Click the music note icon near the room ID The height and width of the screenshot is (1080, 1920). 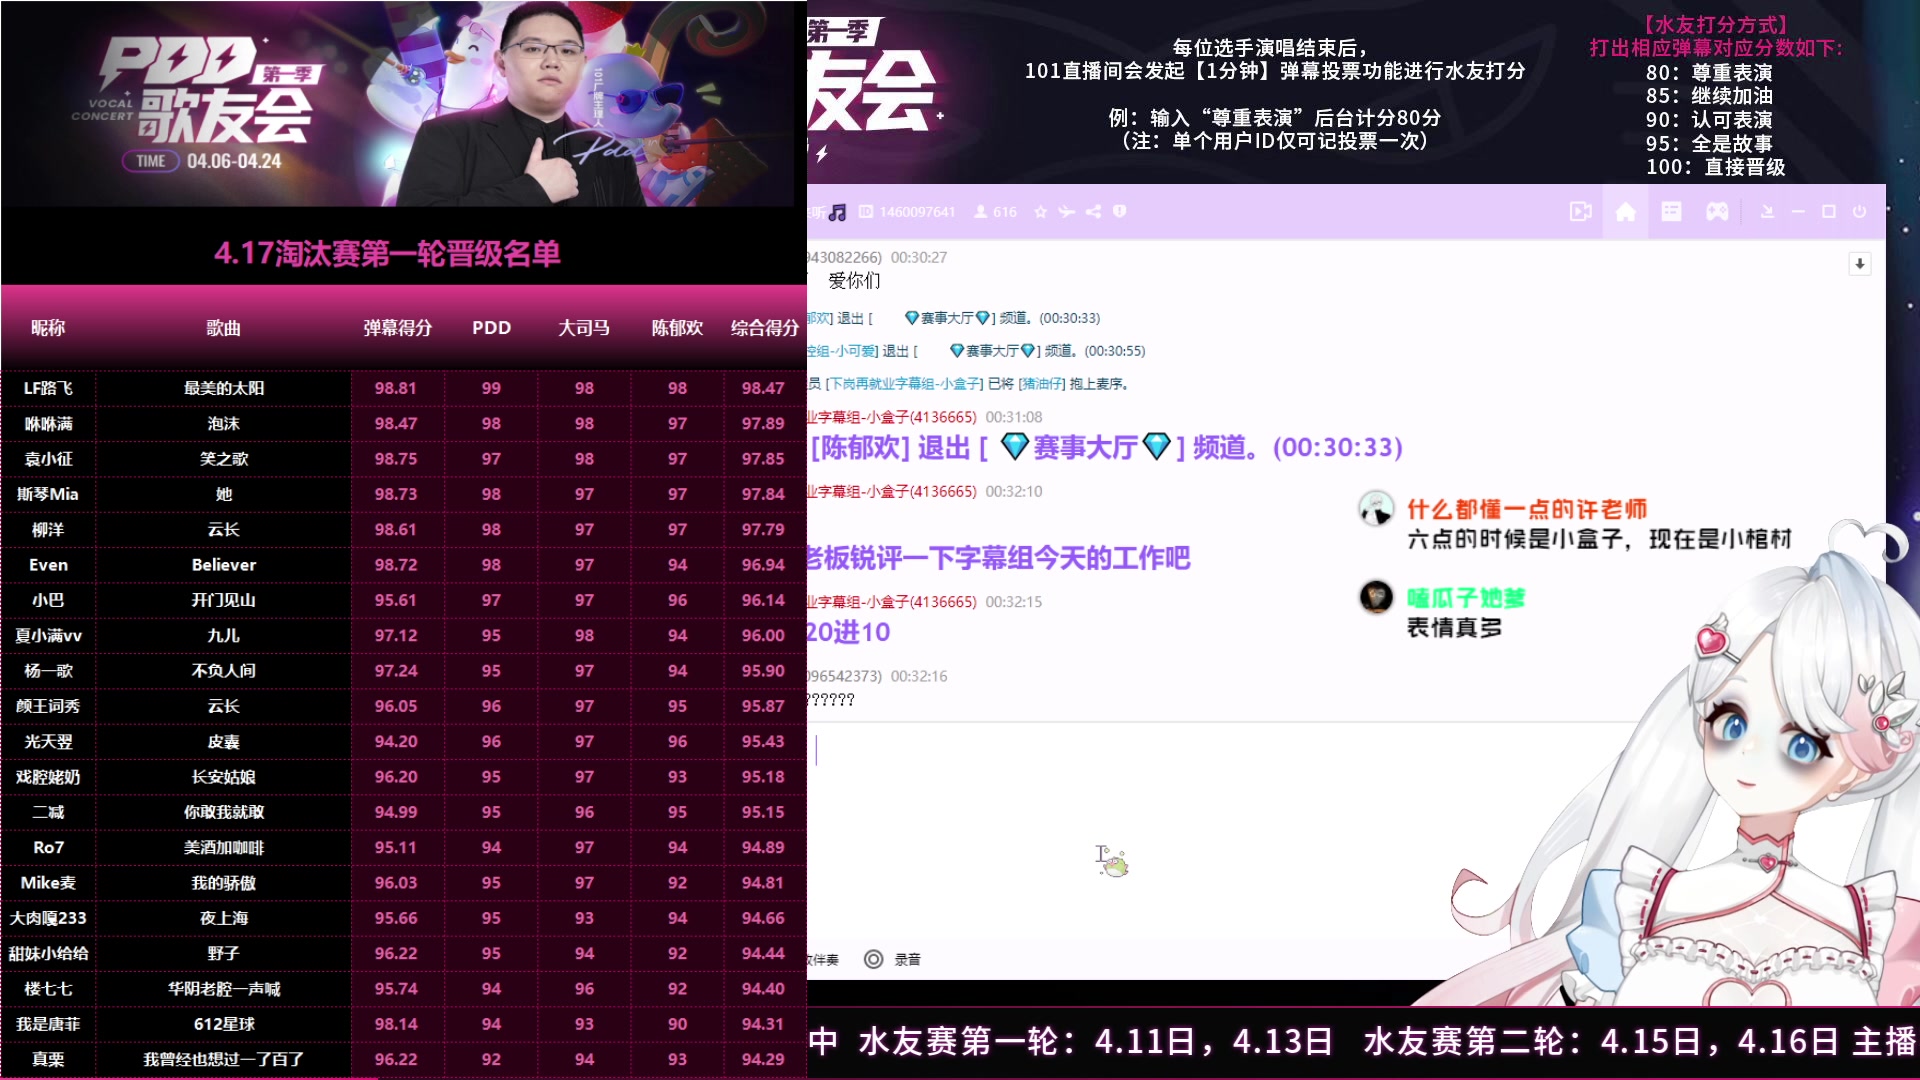pos(838,212)
